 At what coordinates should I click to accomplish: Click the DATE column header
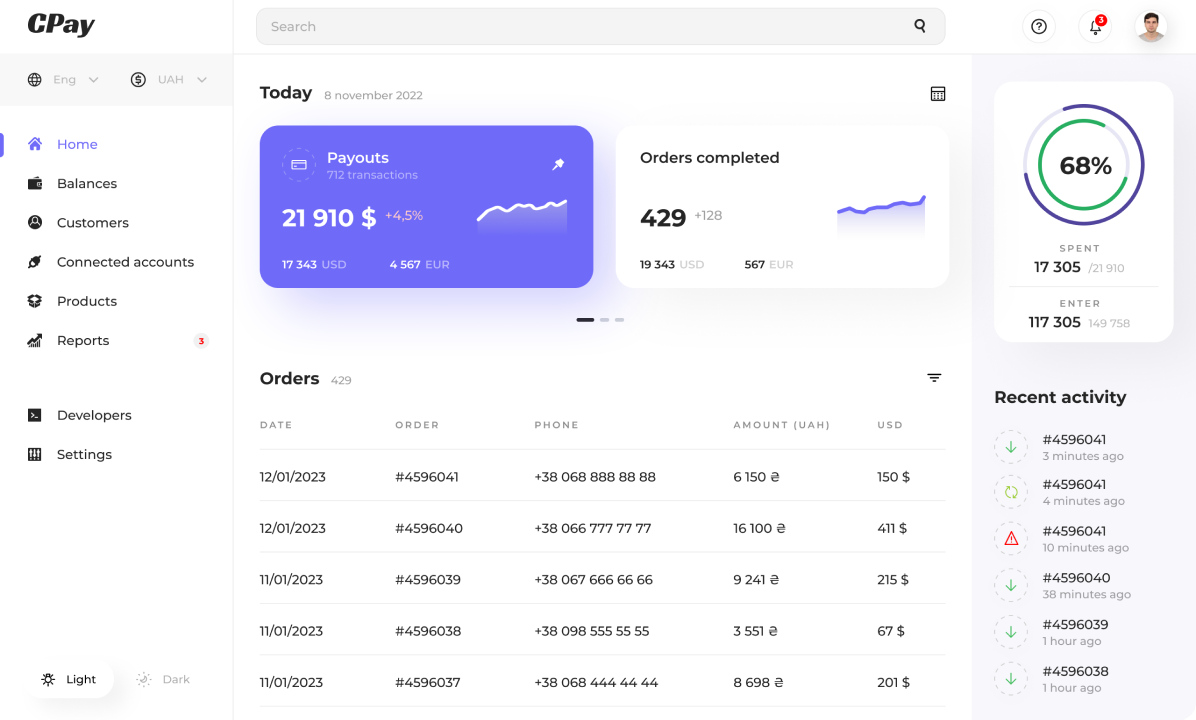click(x=276, y=425)
